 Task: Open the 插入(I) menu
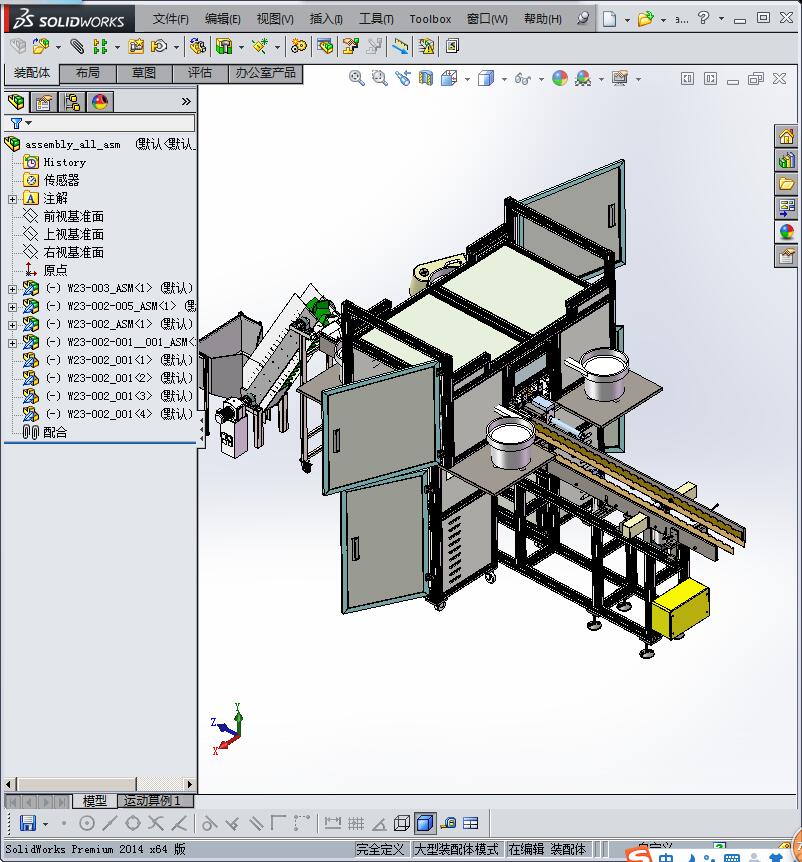326,19
